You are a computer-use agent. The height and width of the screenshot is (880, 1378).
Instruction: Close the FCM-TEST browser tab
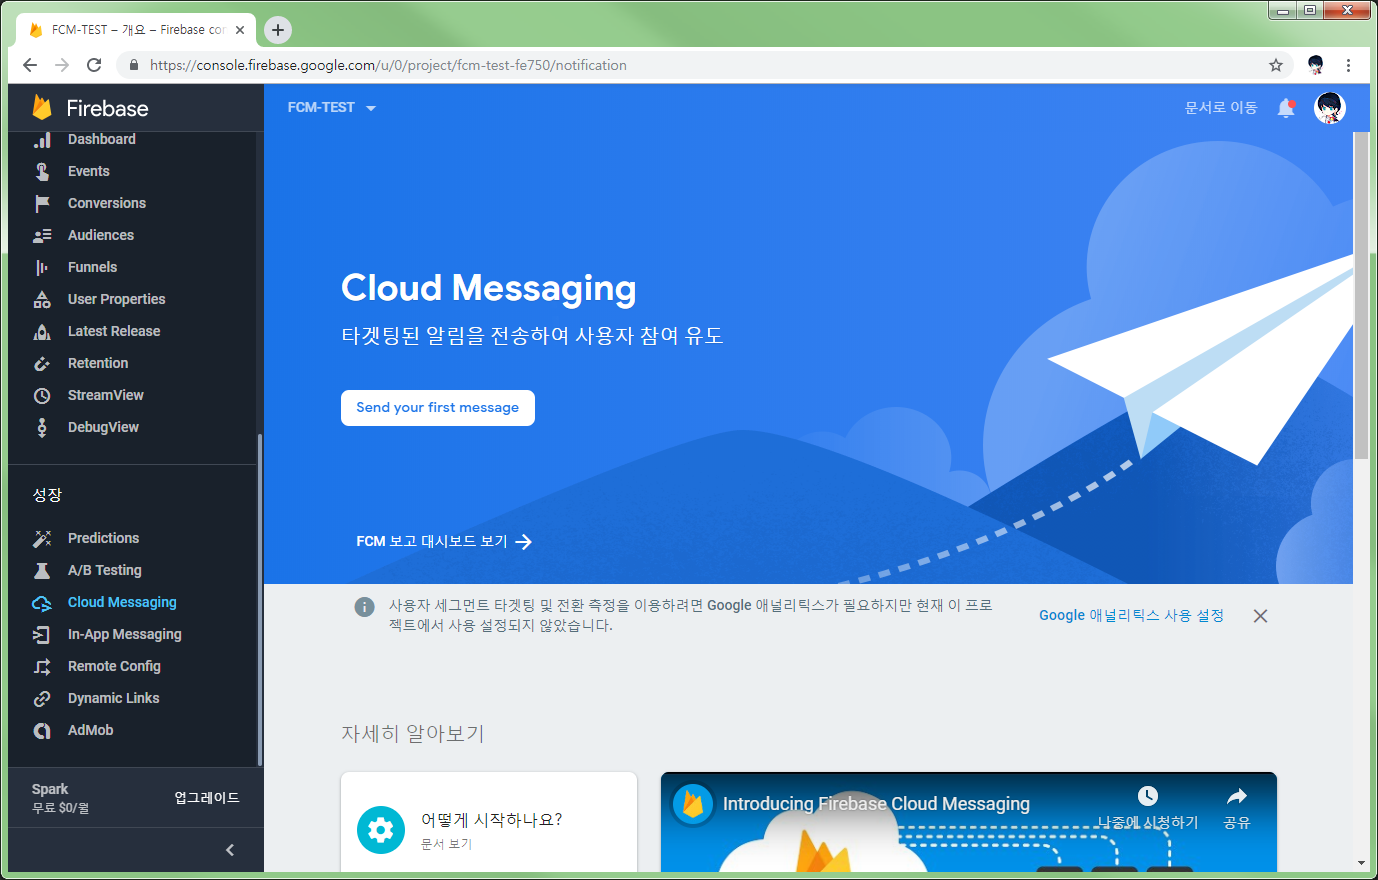pyautogui.click(x=240, y=30)
